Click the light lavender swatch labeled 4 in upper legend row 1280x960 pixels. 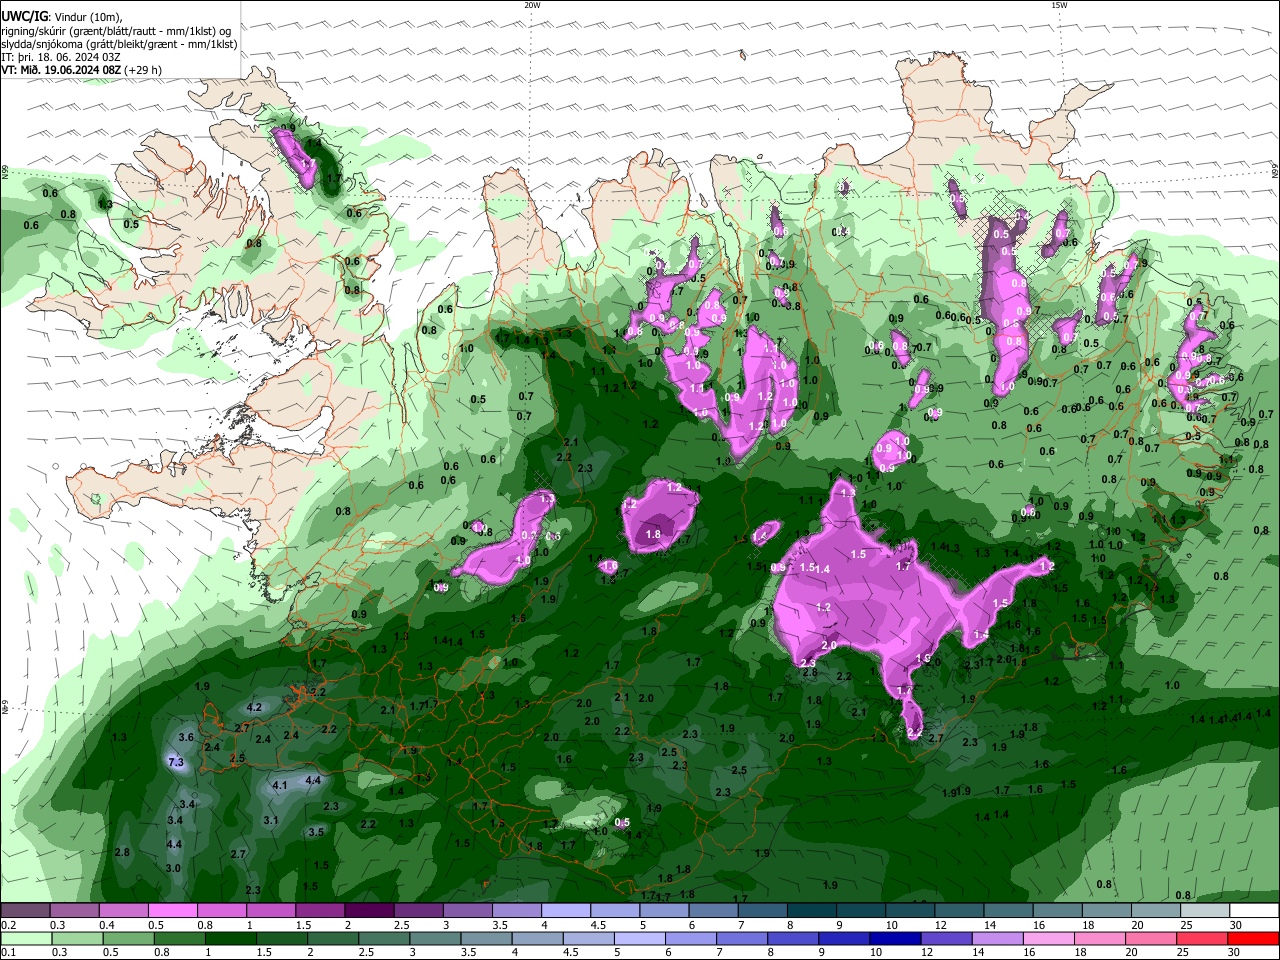coord(565,911)
